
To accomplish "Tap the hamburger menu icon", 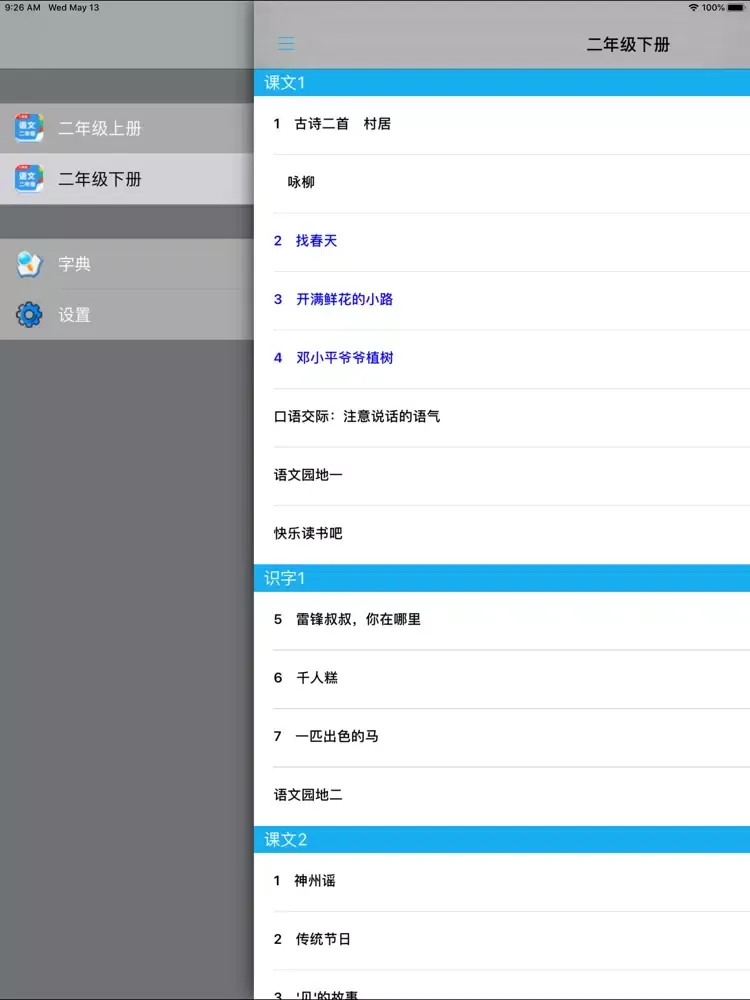I will 286,43.
